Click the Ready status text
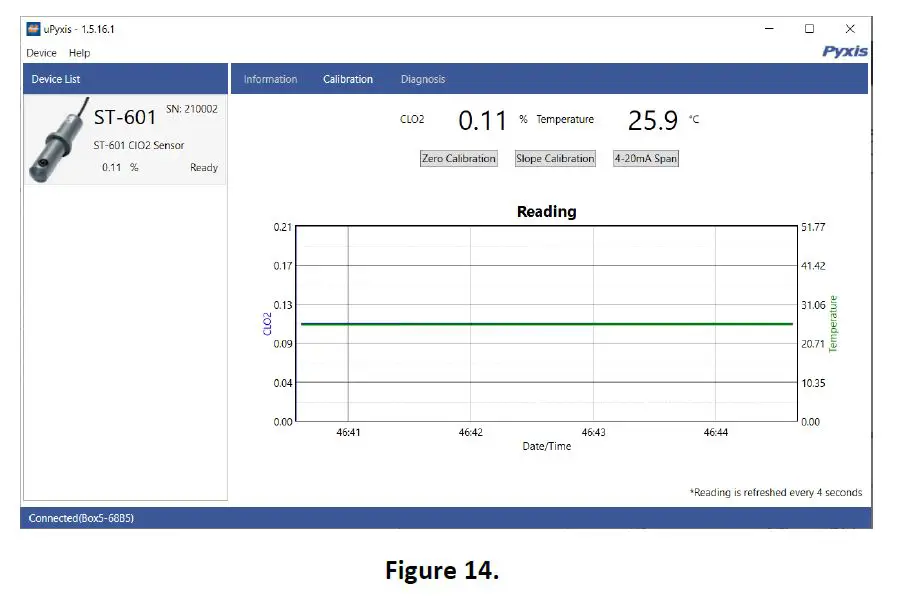The width and height of the screenshot is (910, 602). [x=204, y=167]
